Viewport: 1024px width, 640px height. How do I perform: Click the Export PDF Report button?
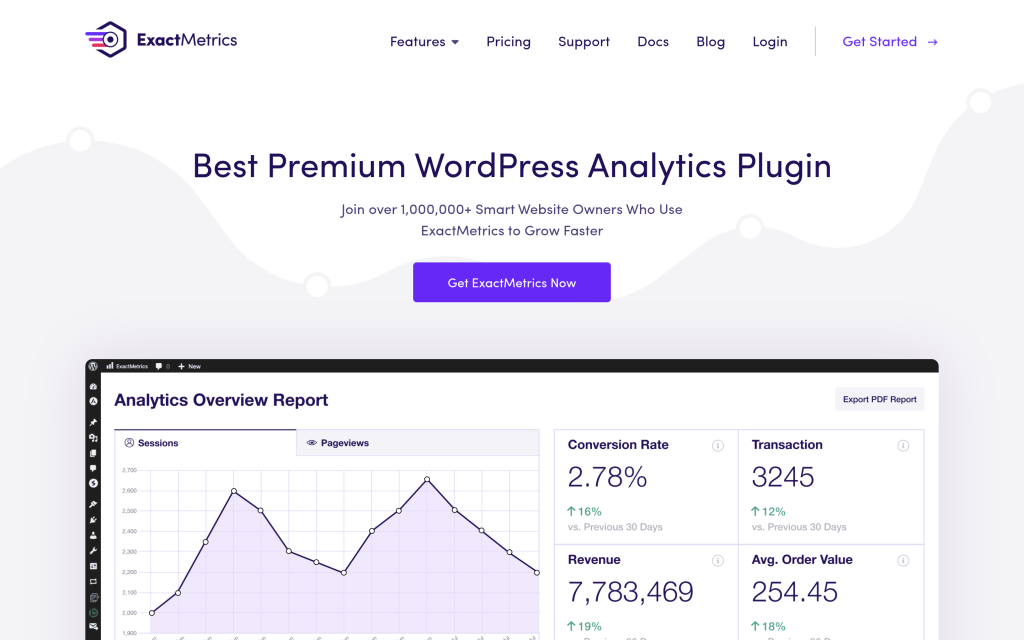tap(880, 399)
